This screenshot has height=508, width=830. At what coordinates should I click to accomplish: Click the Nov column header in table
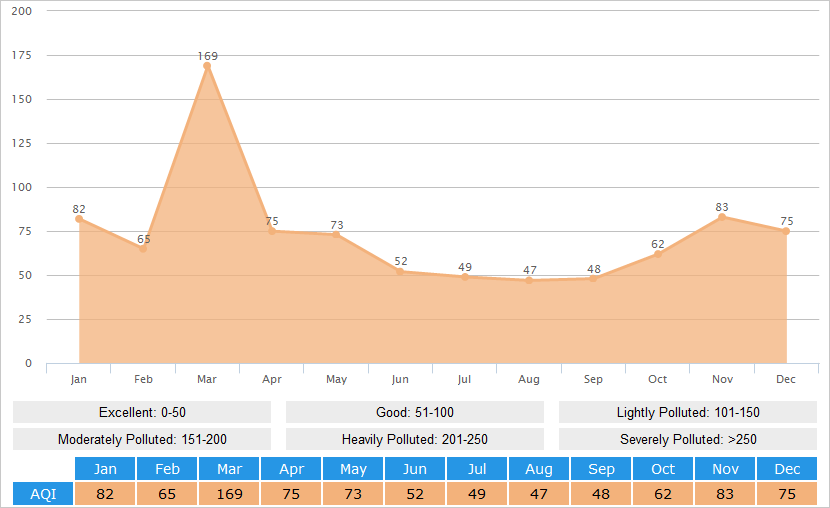point(725,469)
